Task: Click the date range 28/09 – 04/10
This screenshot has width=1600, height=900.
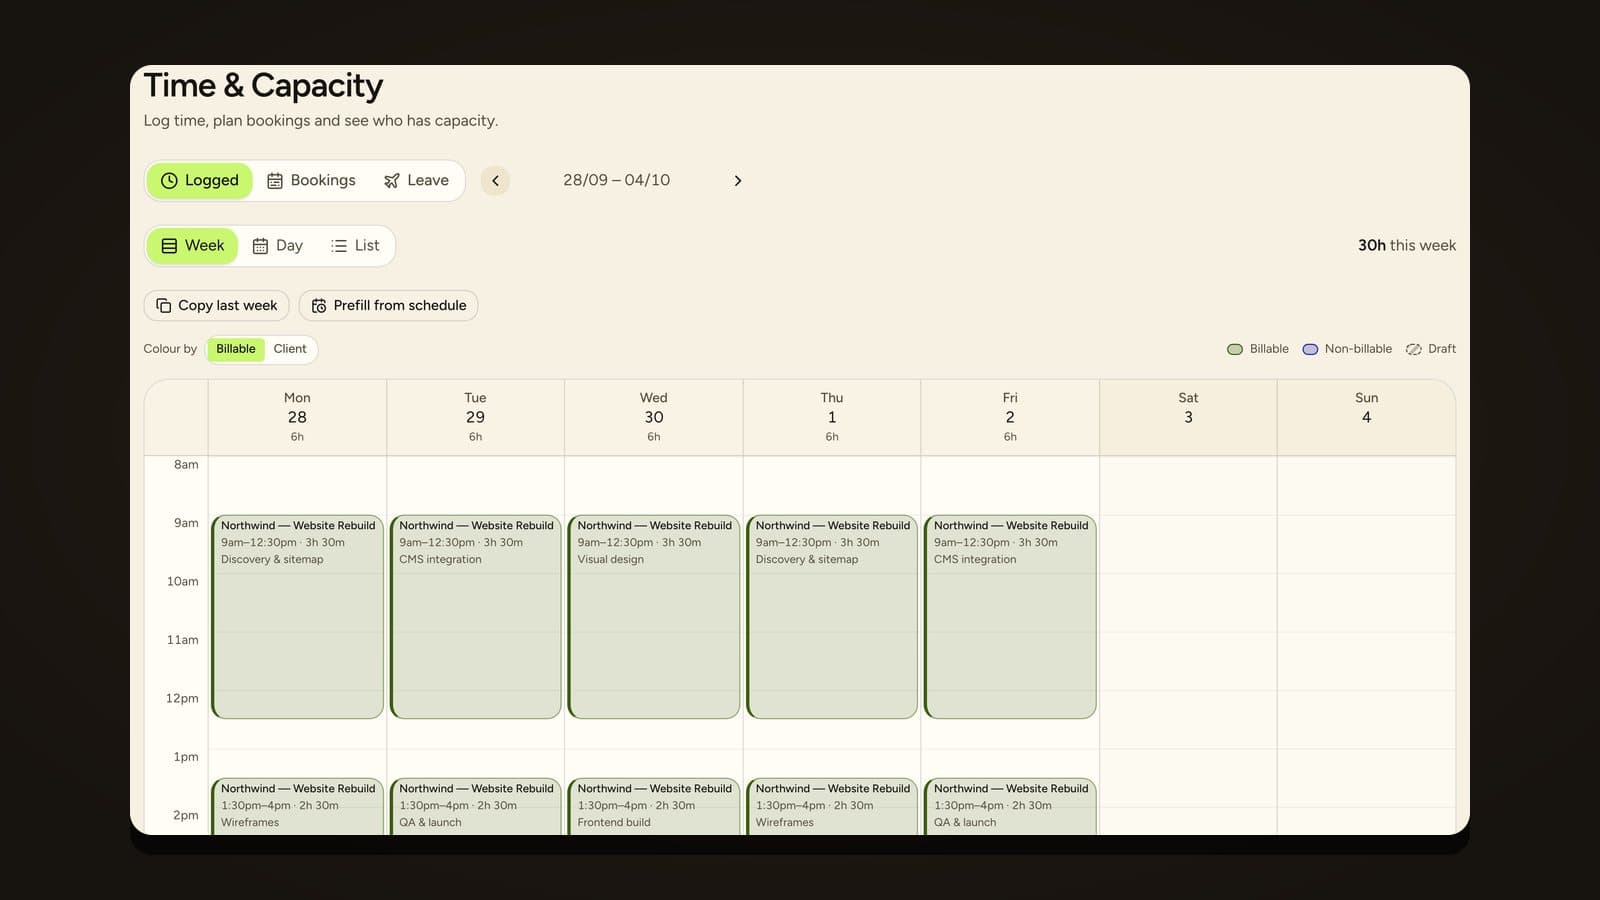Action: pyautogui.click(x=617, y=181)
